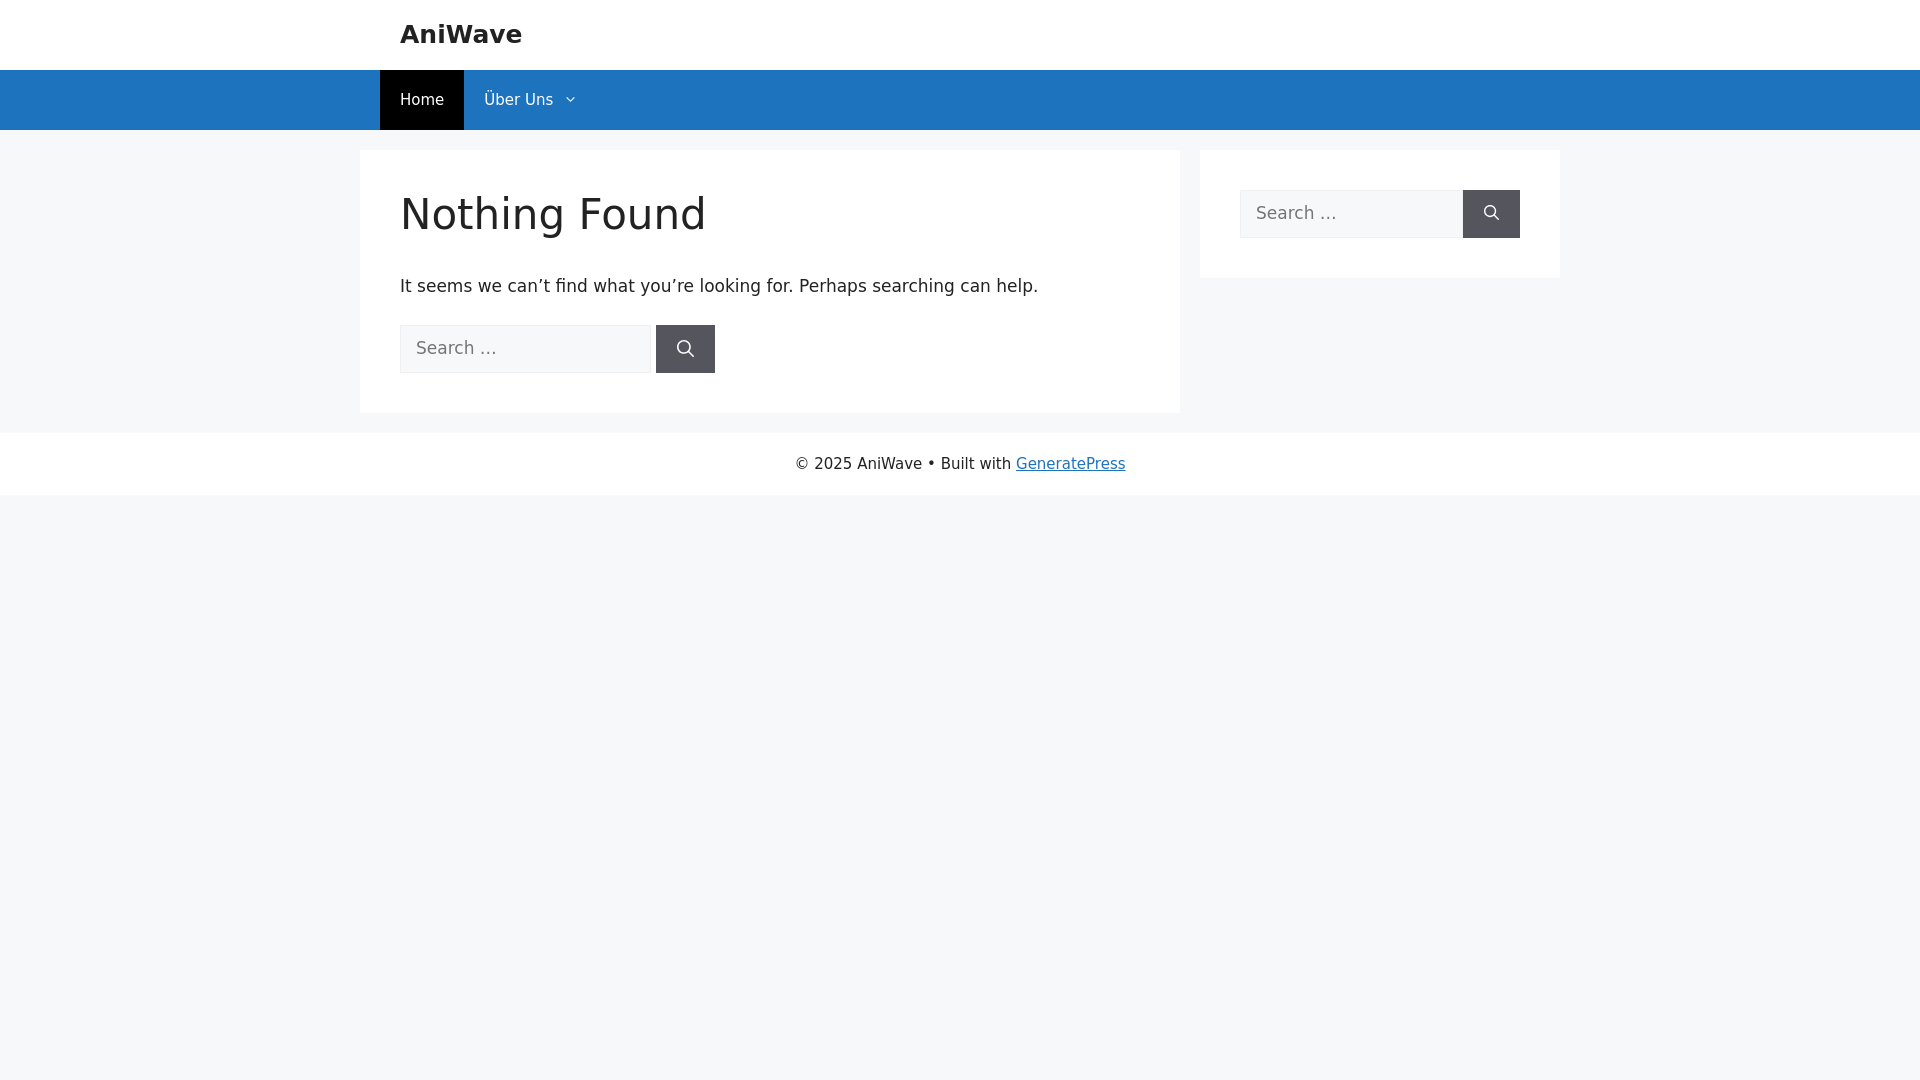Follow the GeneratePress footer link
The height and width of the screenshot is (1080, 1920).
[1070, 464]
